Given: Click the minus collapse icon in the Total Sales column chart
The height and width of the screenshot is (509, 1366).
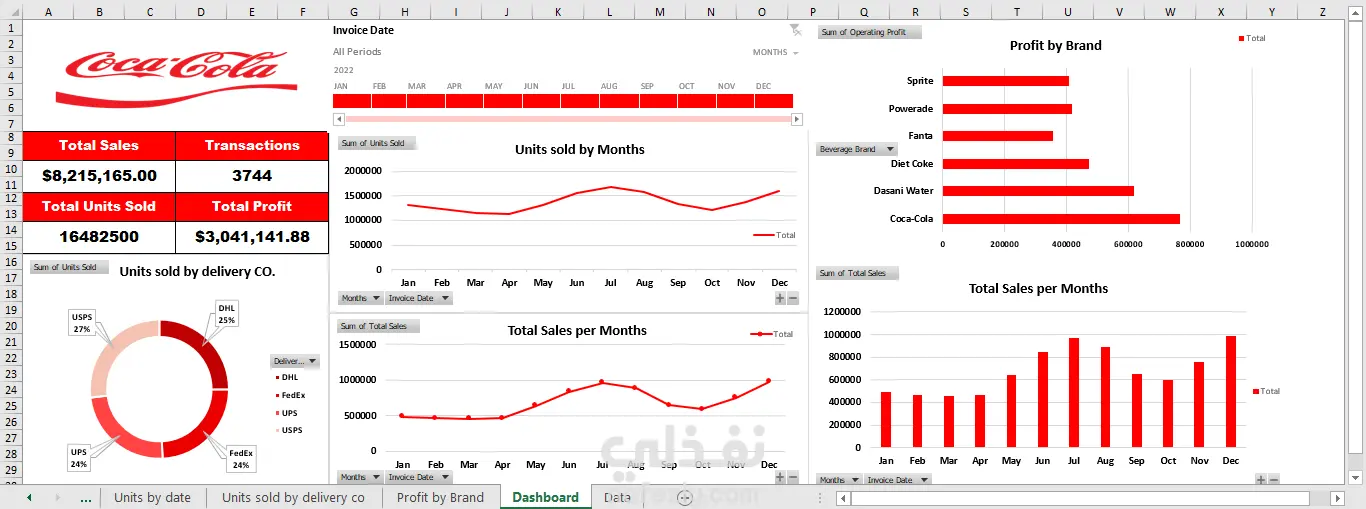Looking at the screenshot, I should click(1274, 480).
